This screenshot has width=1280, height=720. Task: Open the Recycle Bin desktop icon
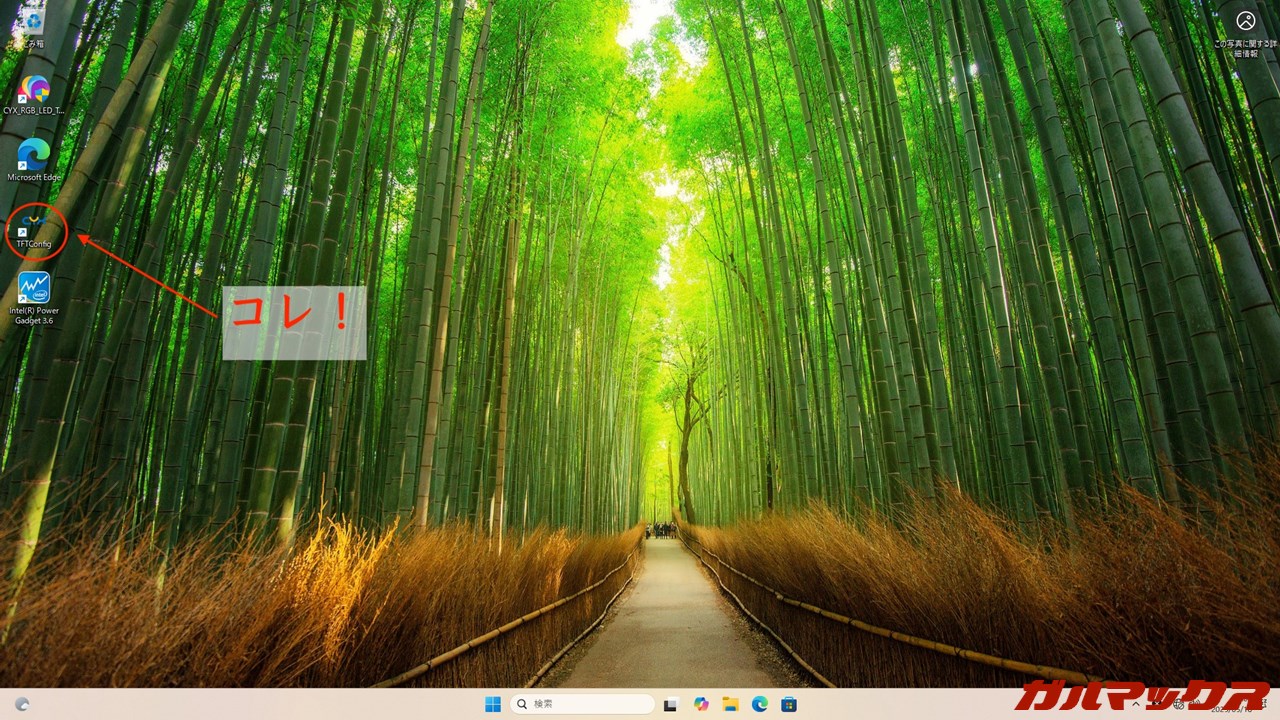click(34, 22)
